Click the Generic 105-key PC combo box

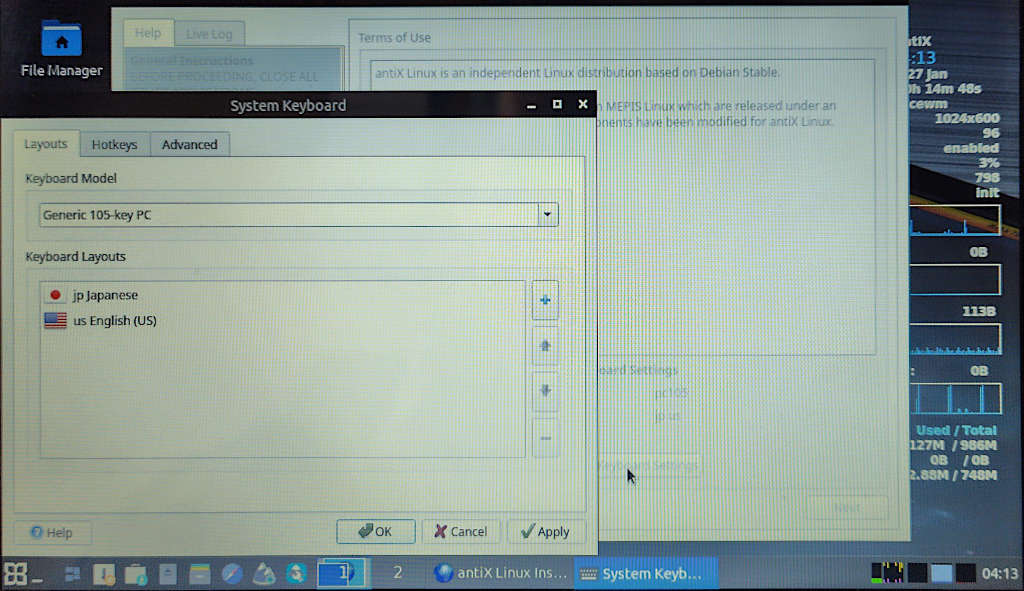288,215
